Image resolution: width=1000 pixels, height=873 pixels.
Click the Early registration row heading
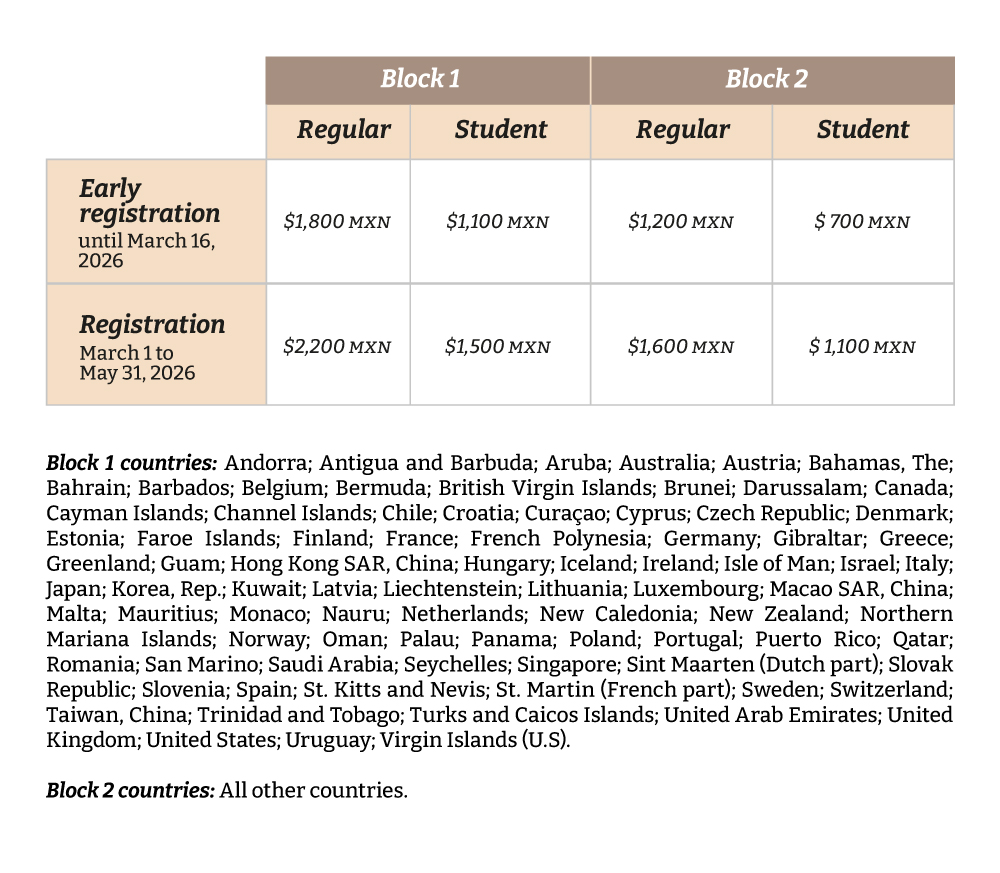(x=150, y=201)
